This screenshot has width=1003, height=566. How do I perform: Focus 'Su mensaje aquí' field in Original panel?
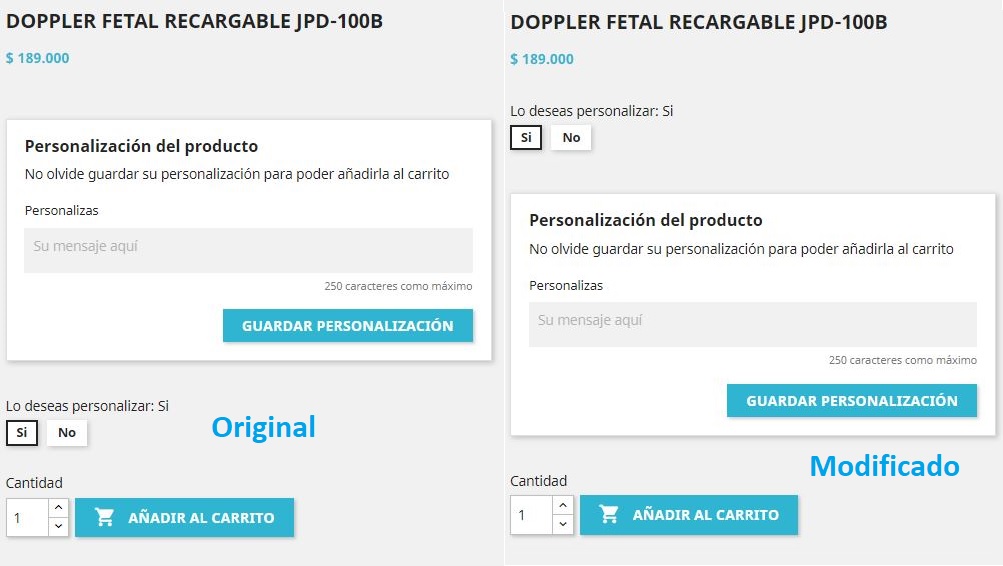(249, 251)
